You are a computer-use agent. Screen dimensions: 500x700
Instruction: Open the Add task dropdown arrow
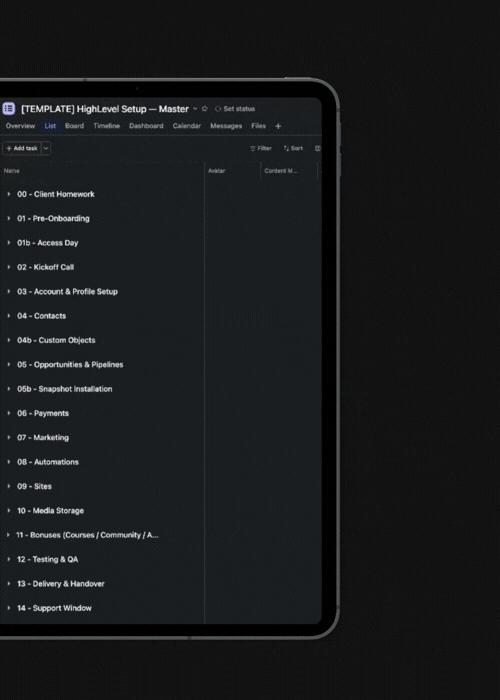click(x=46, y=148)
